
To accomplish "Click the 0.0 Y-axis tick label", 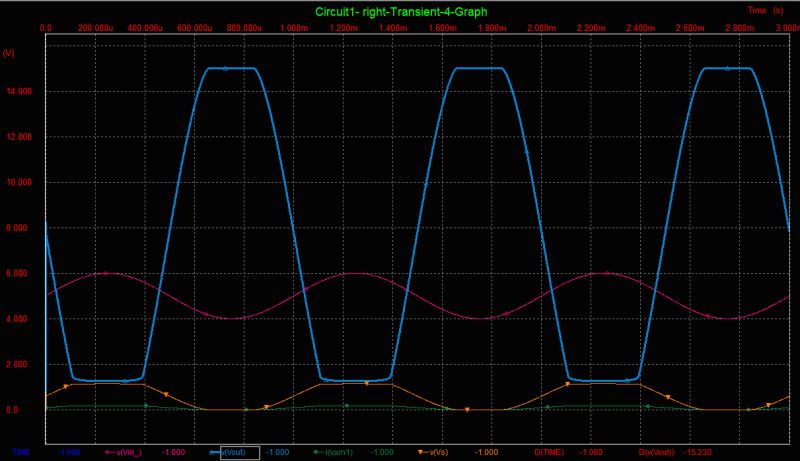I will coord(12,409).
